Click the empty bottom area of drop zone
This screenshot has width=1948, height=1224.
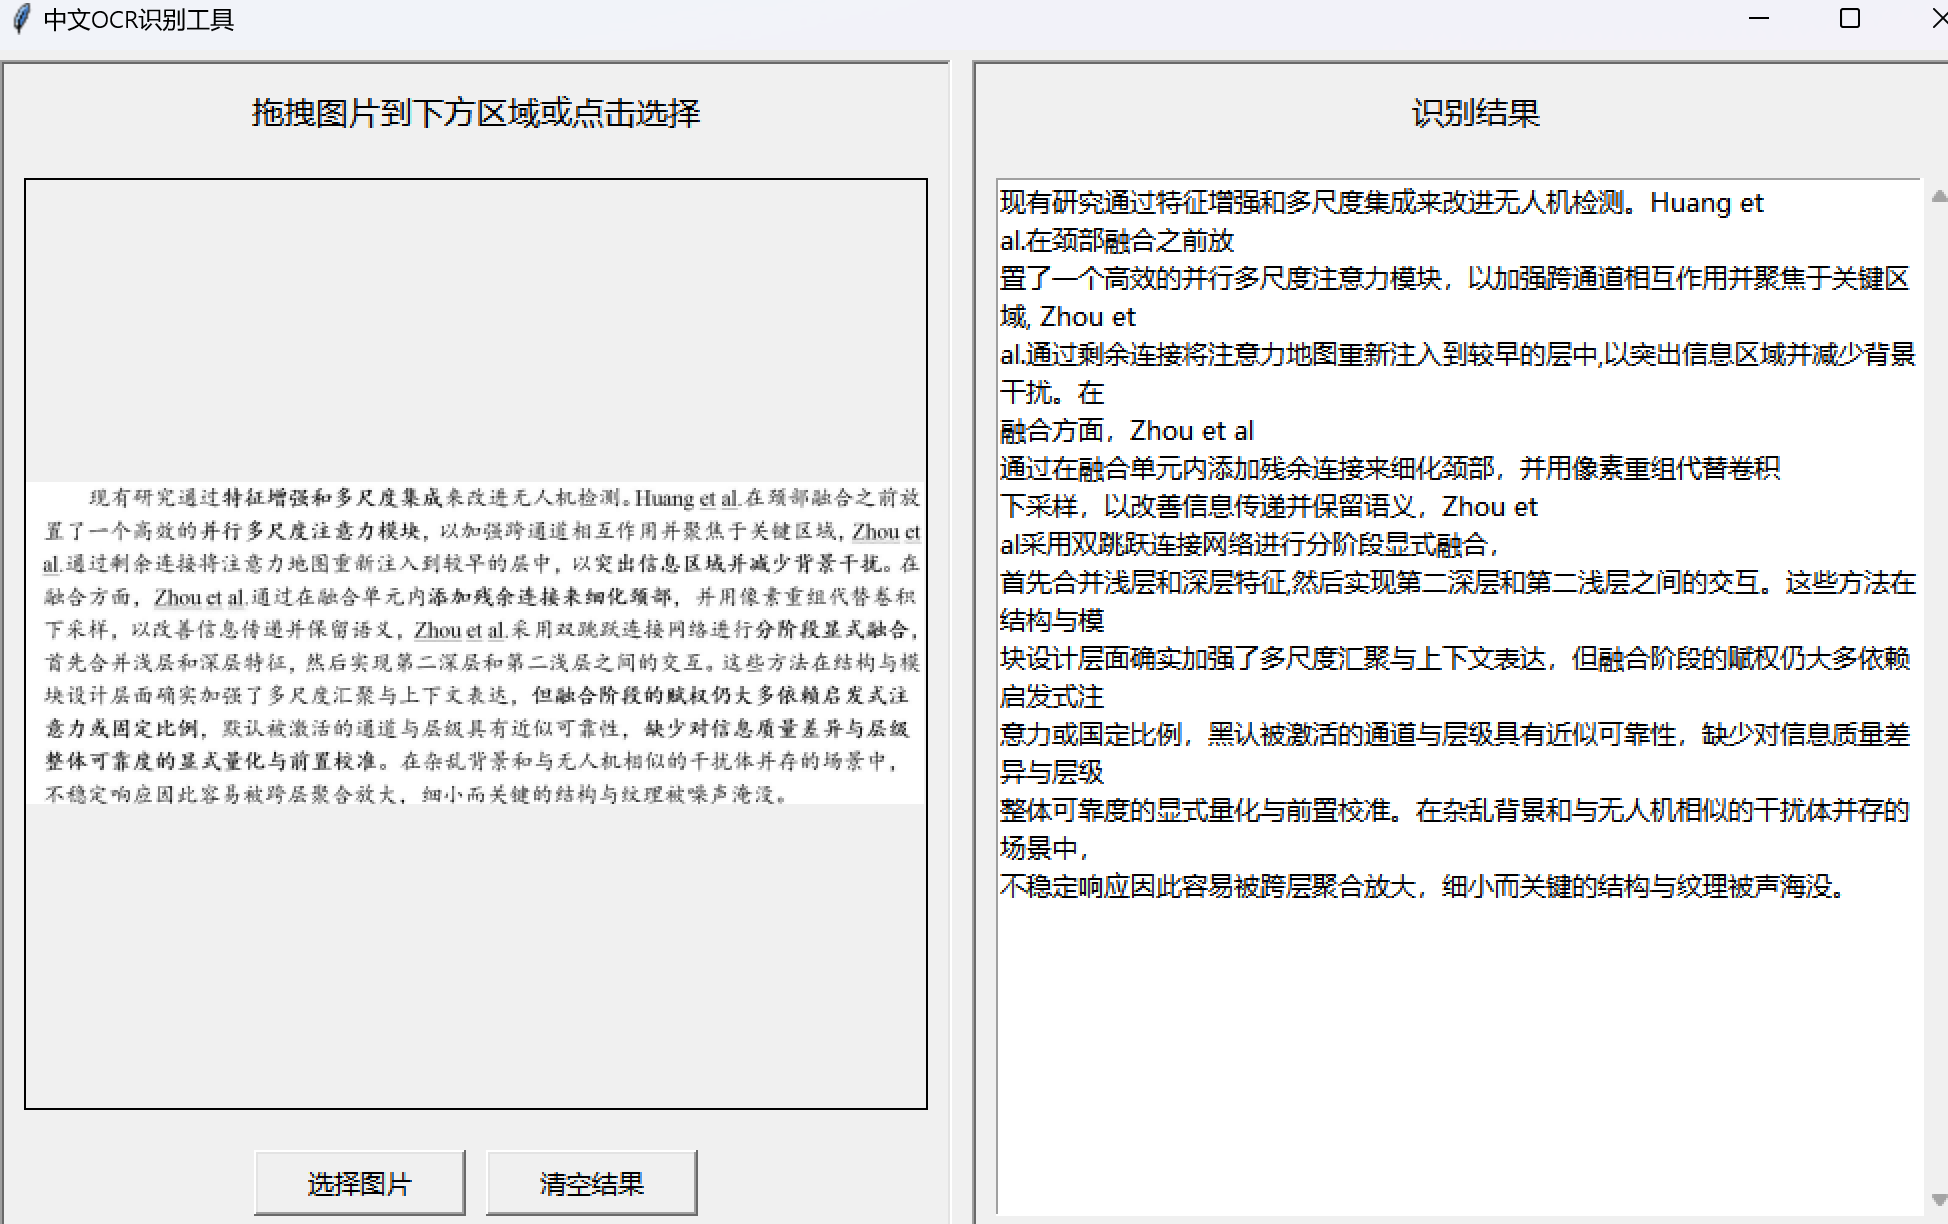click(x=476, y=955)
